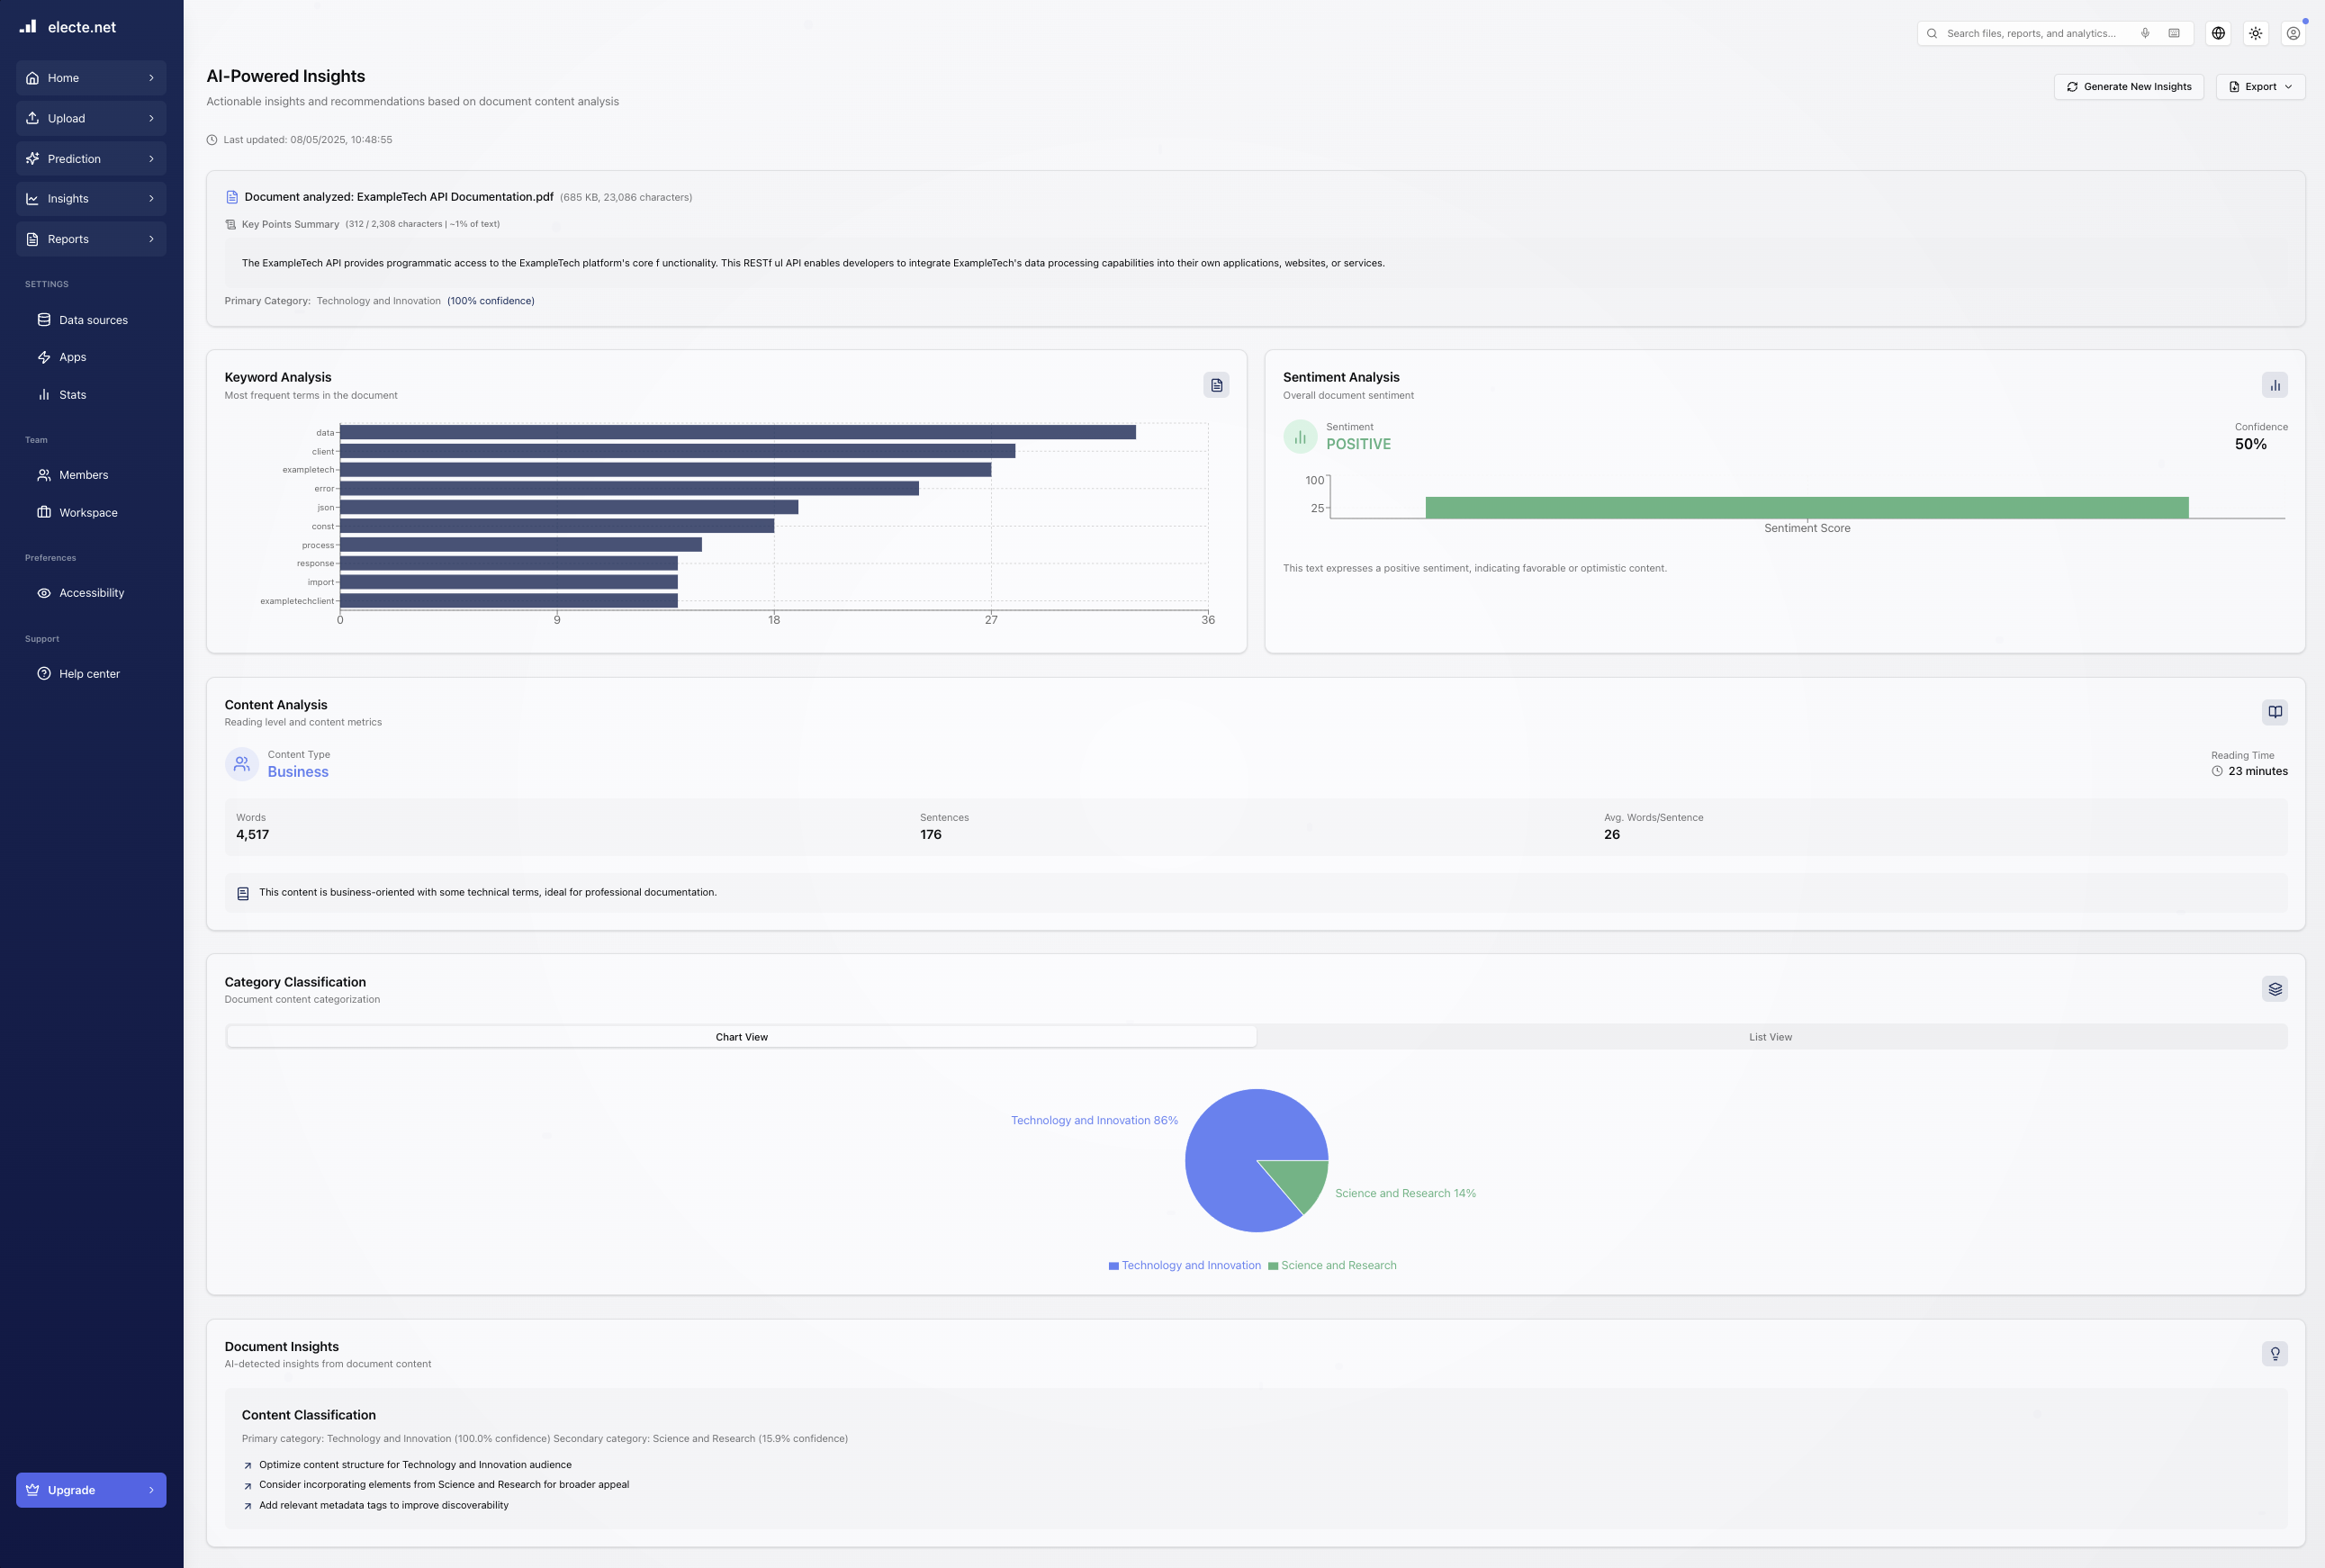The width and height of the screenshot is (2325, 1568).
Task: Click the keyboard icon in search bar
Action: click(x=2173, y=33)
